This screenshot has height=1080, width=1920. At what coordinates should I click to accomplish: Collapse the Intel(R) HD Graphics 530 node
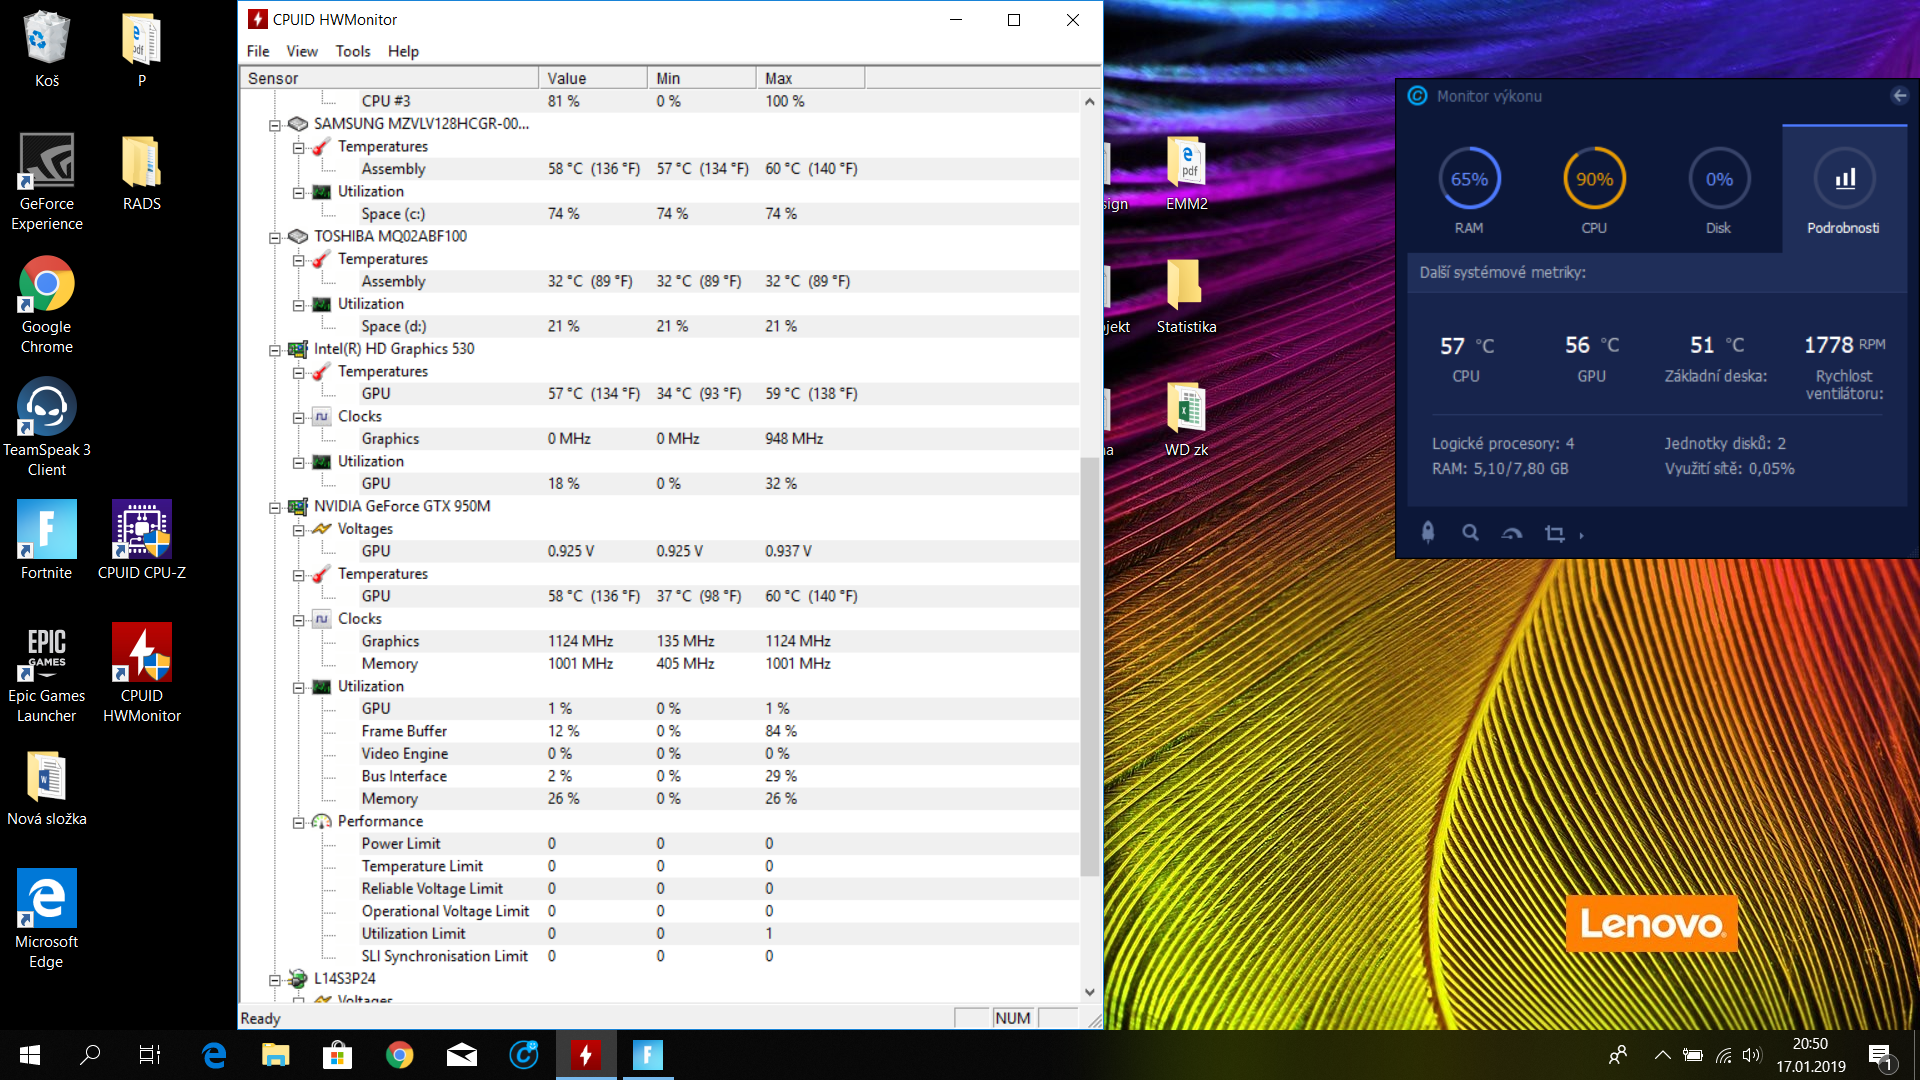(274, 350)
